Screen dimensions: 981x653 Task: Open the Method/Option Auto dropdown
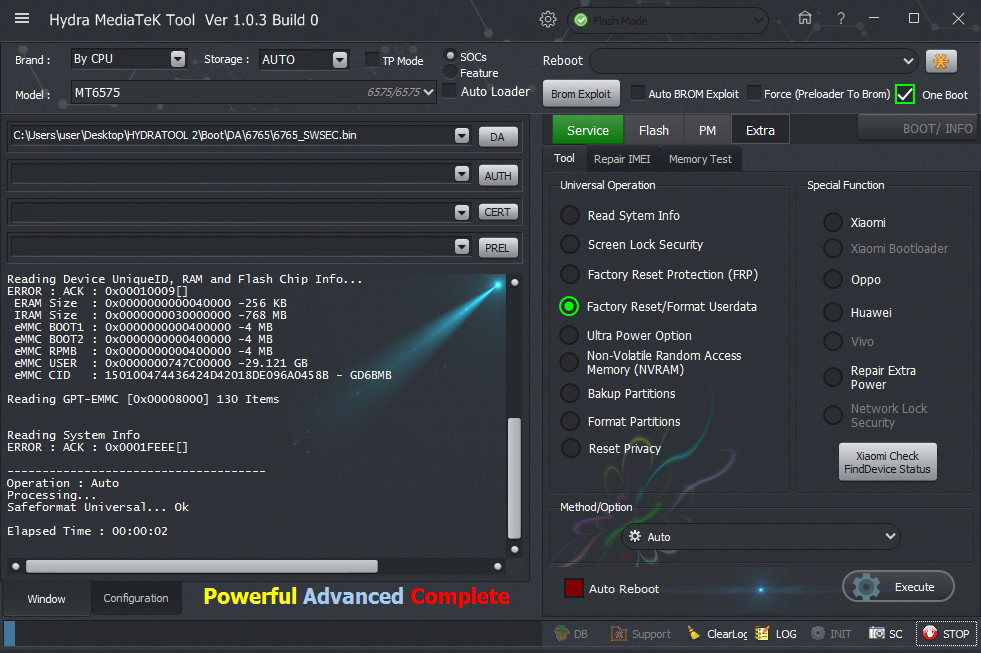coord(761,537)
